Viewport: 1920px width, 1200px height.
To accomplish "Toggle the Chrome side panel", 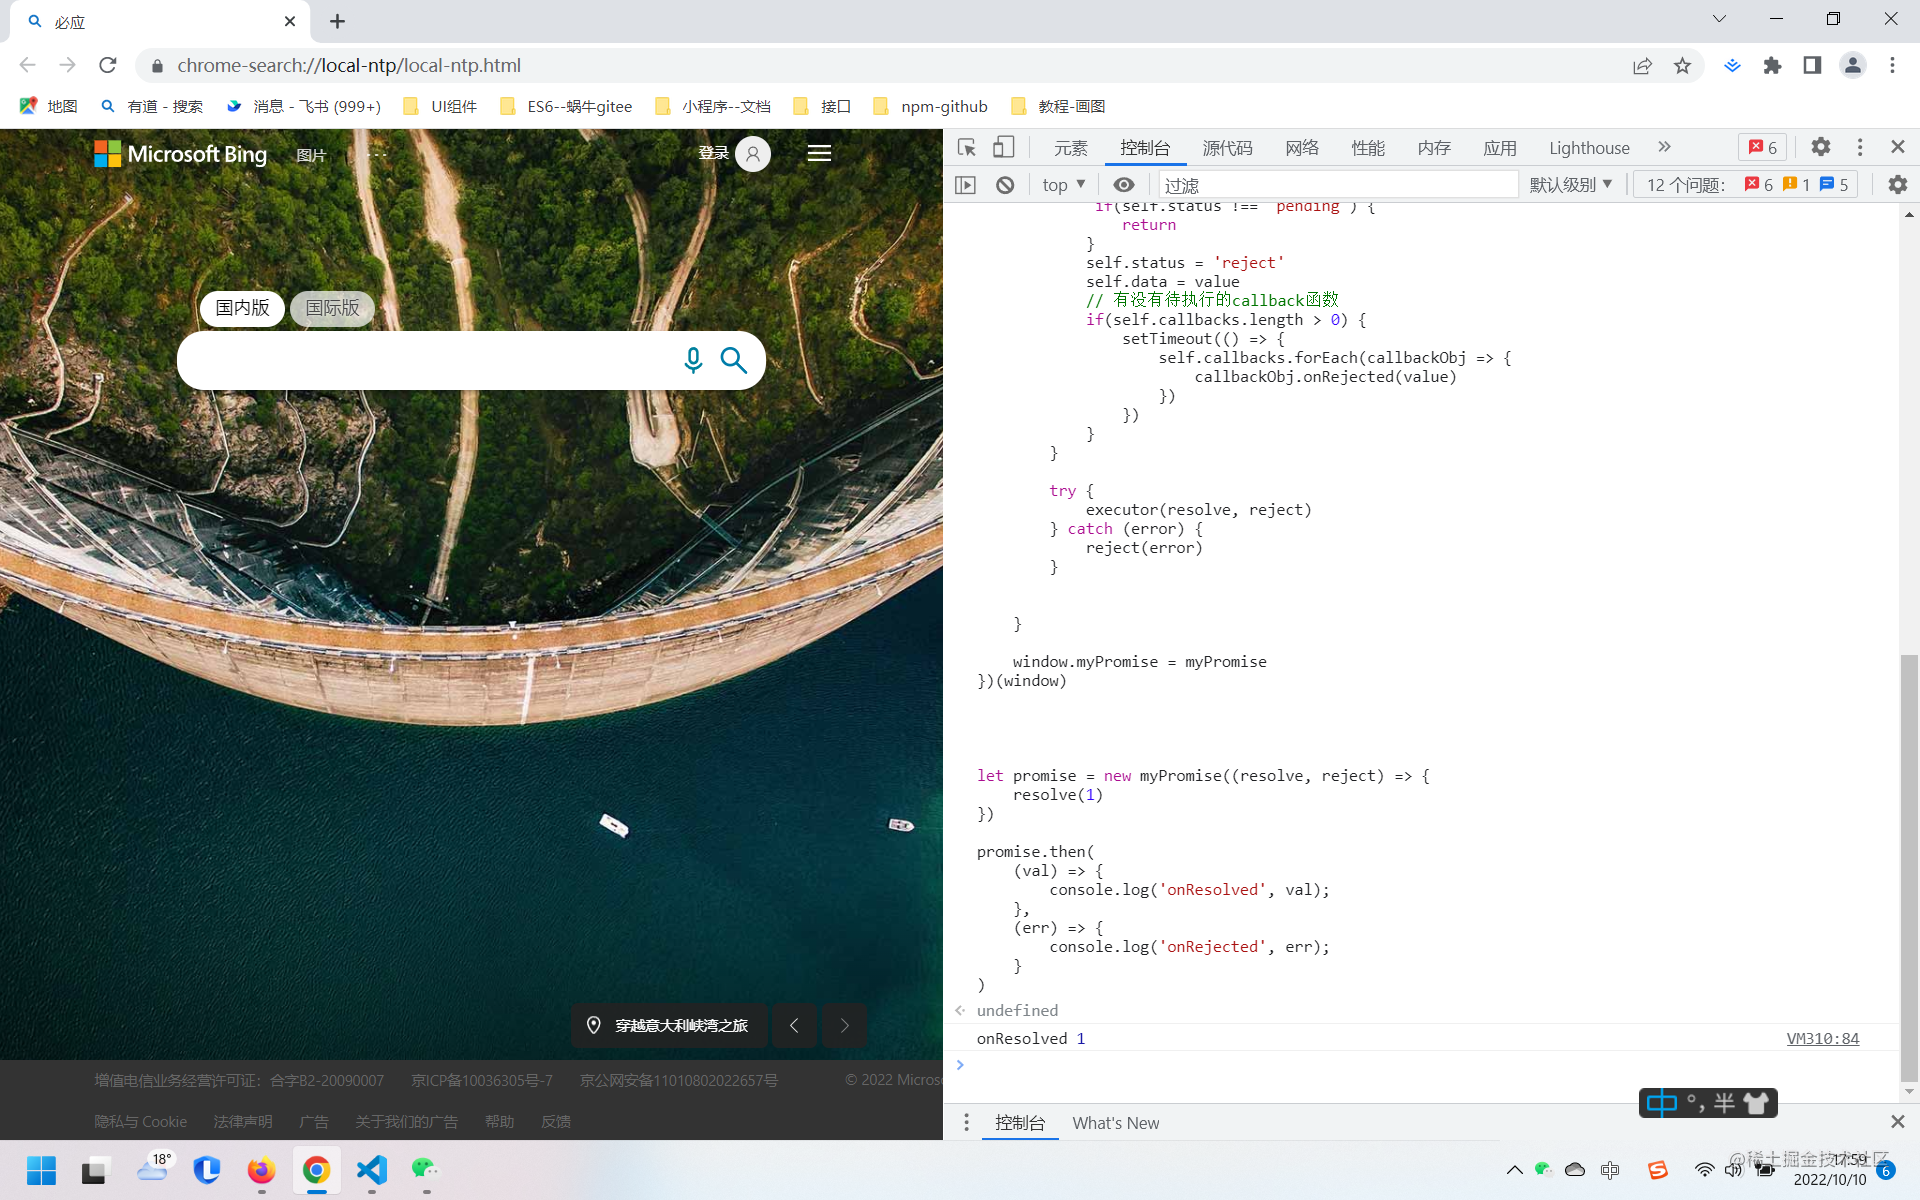I will pos(1812,65).
